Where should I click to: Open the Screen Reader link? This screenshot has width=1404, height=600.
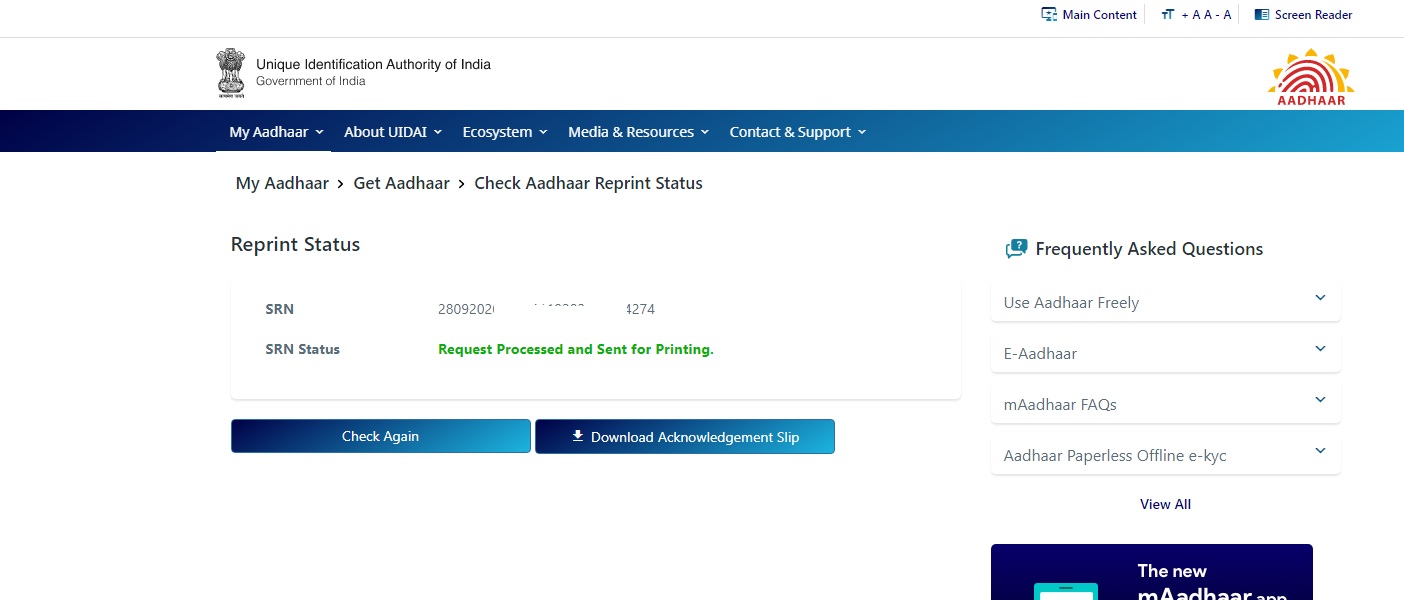[1313, 15]
